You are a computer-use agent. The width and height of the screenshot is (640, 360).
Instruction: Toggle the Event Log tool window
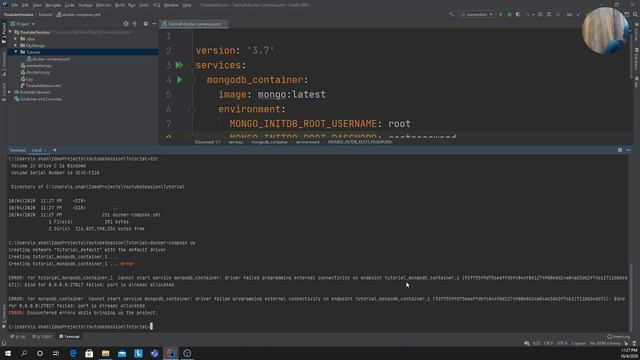(618, 337)
